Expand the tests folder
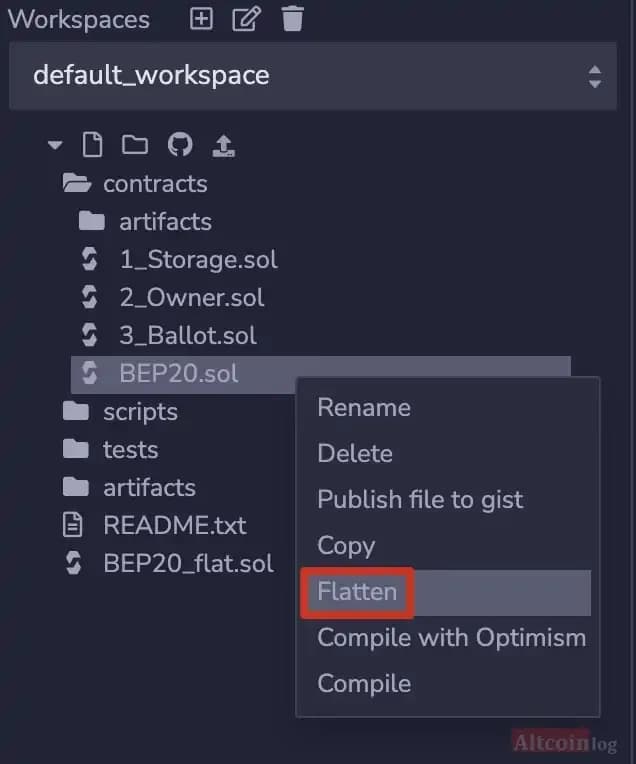Image resolution: width=636 pixels, height=764 pixels. click(x=131, y=450)
